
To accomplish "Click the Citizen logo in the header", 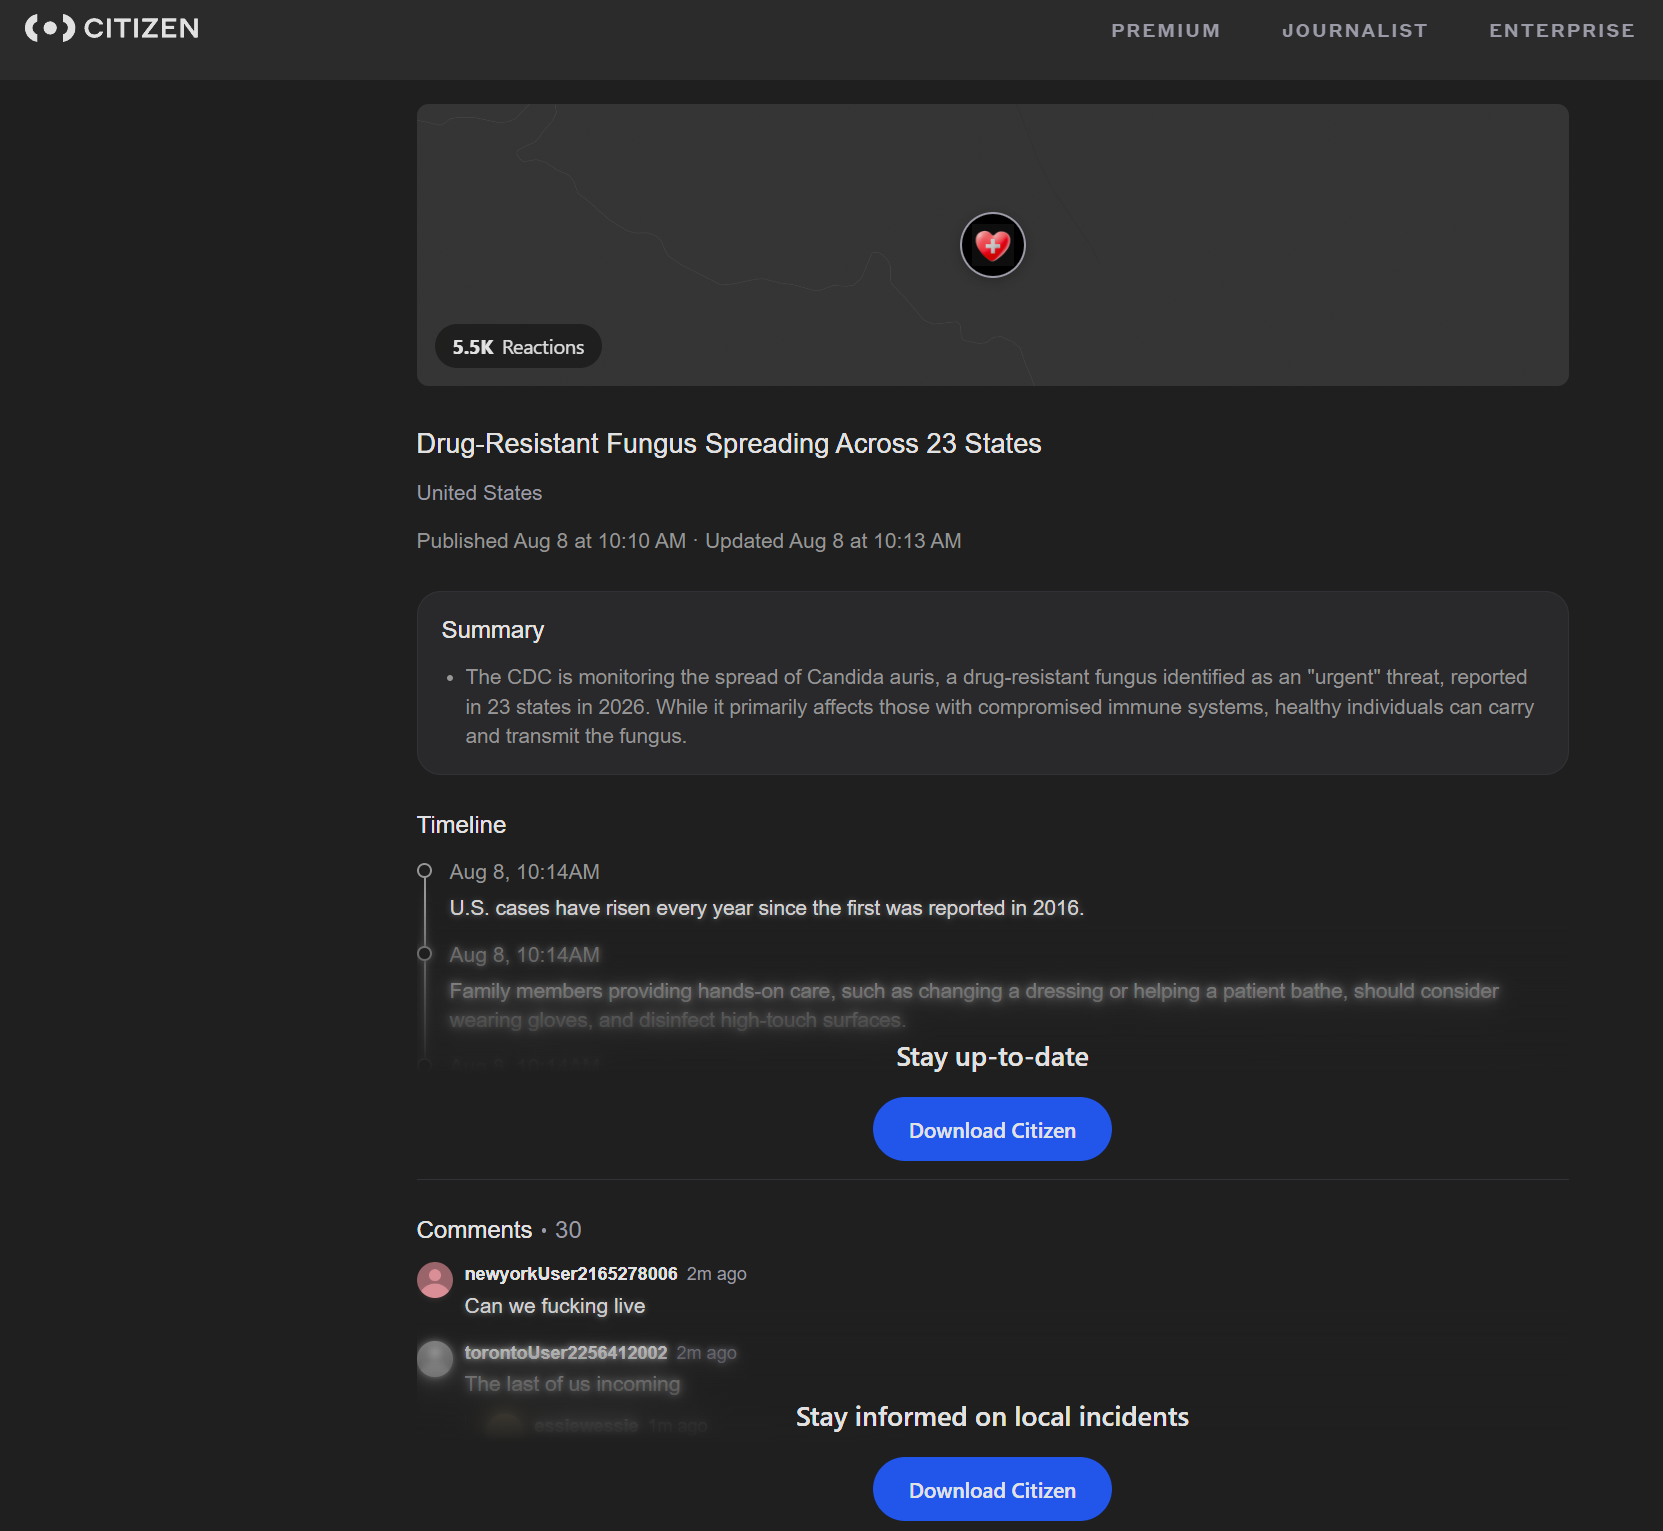I will coord(111,28).
